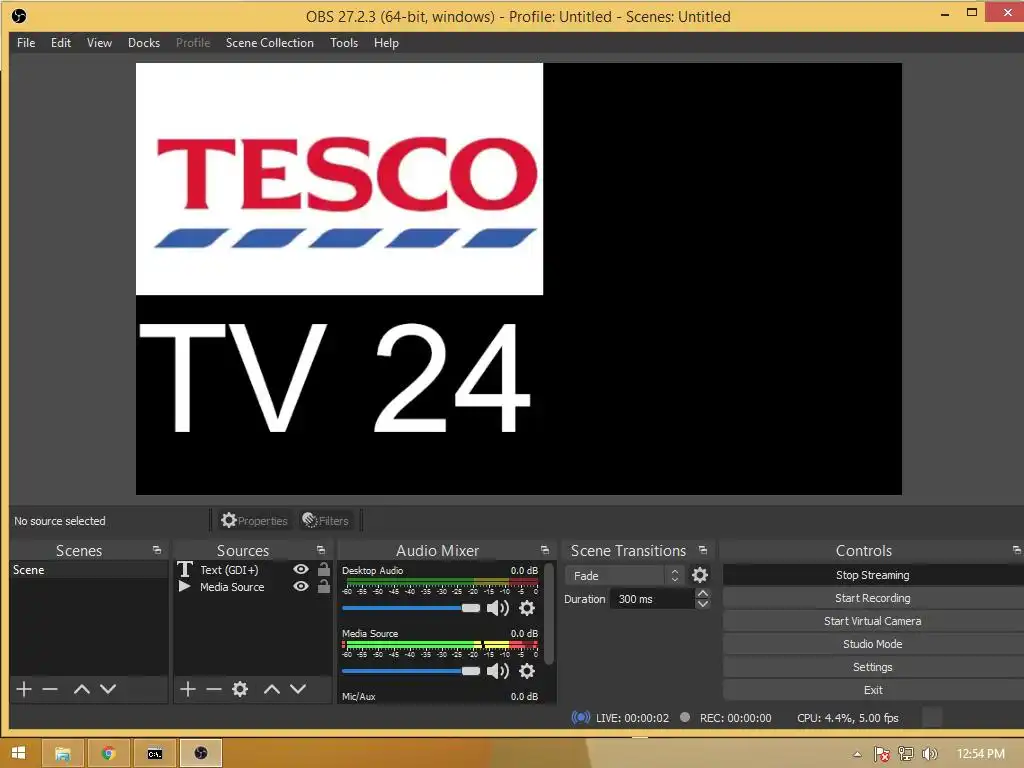1024x768 pixels.
Task: Pop out the Audio Mixer dock
Action: pos(545,550)
